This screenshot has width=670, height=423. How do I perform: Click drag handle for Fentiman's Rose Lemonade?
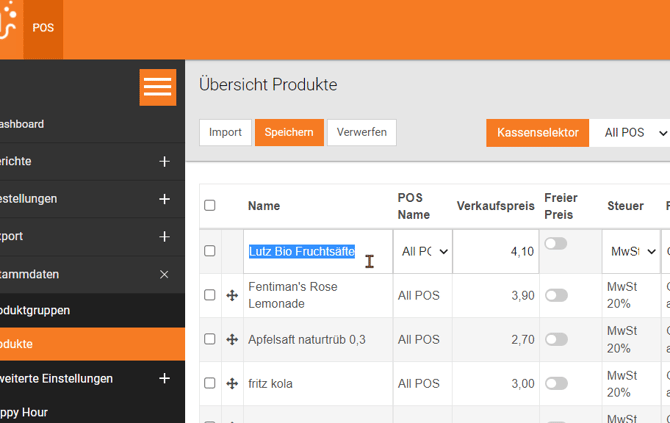pos(232,295)
